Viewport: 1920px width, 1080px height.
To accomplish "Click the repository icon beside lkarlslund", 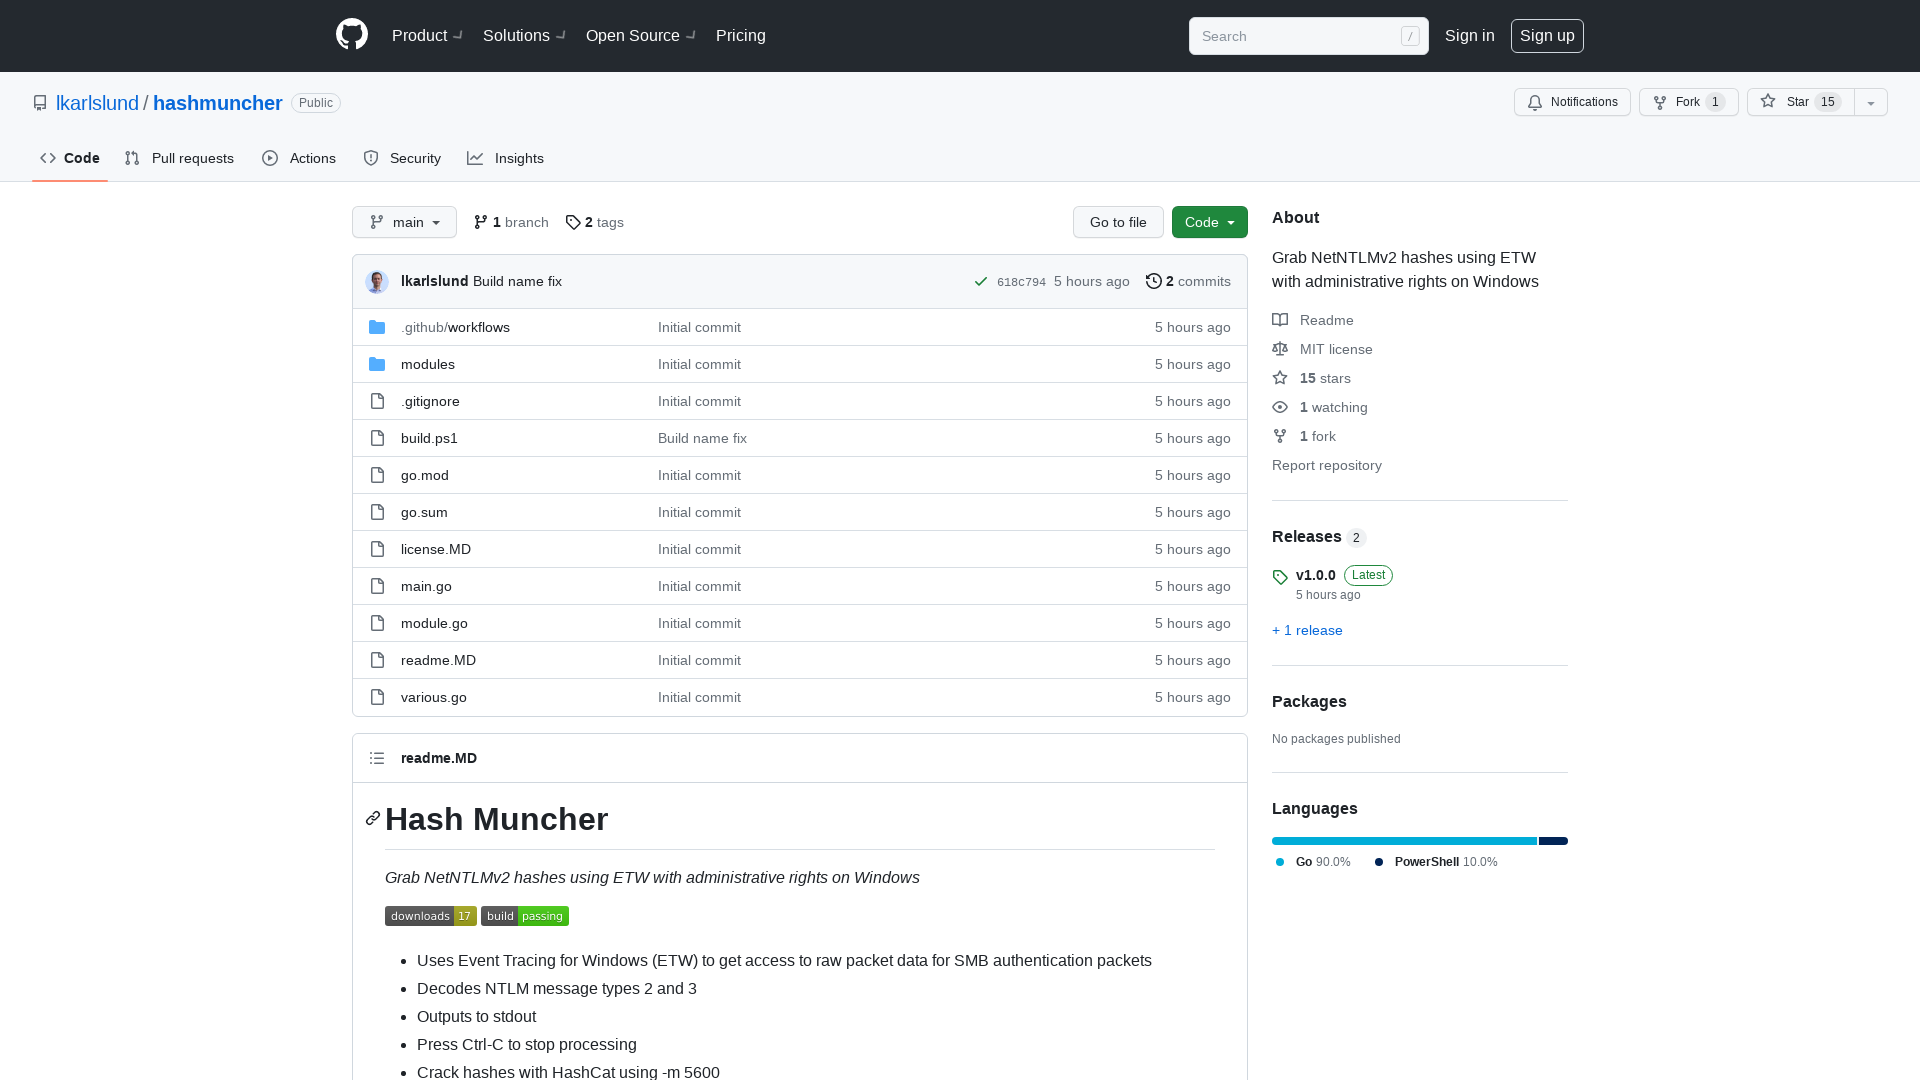I will pos(40,103).
